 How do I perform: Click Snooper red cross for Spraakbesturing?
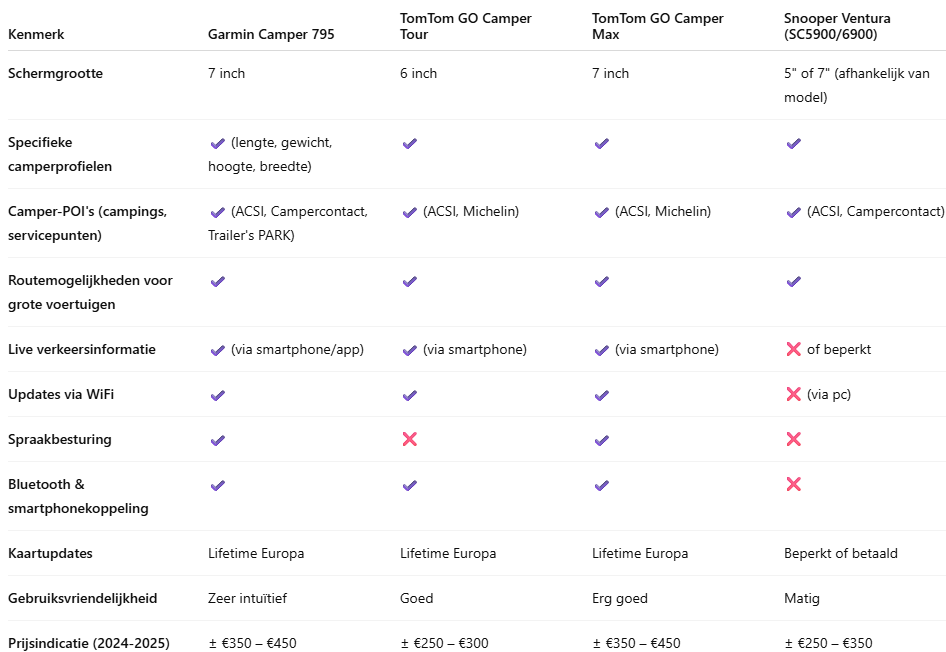(x=793, y=439)
